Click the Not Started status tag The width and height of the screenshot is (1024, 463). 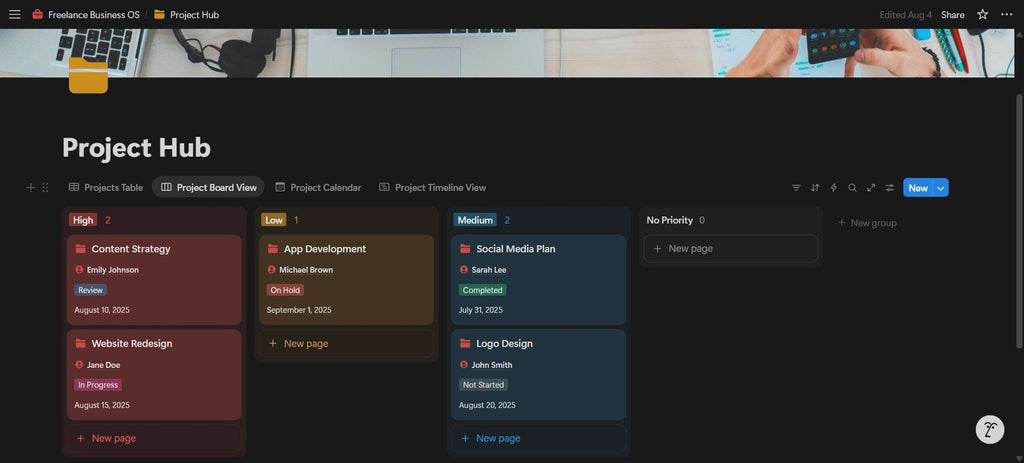(x=483, y=385)
